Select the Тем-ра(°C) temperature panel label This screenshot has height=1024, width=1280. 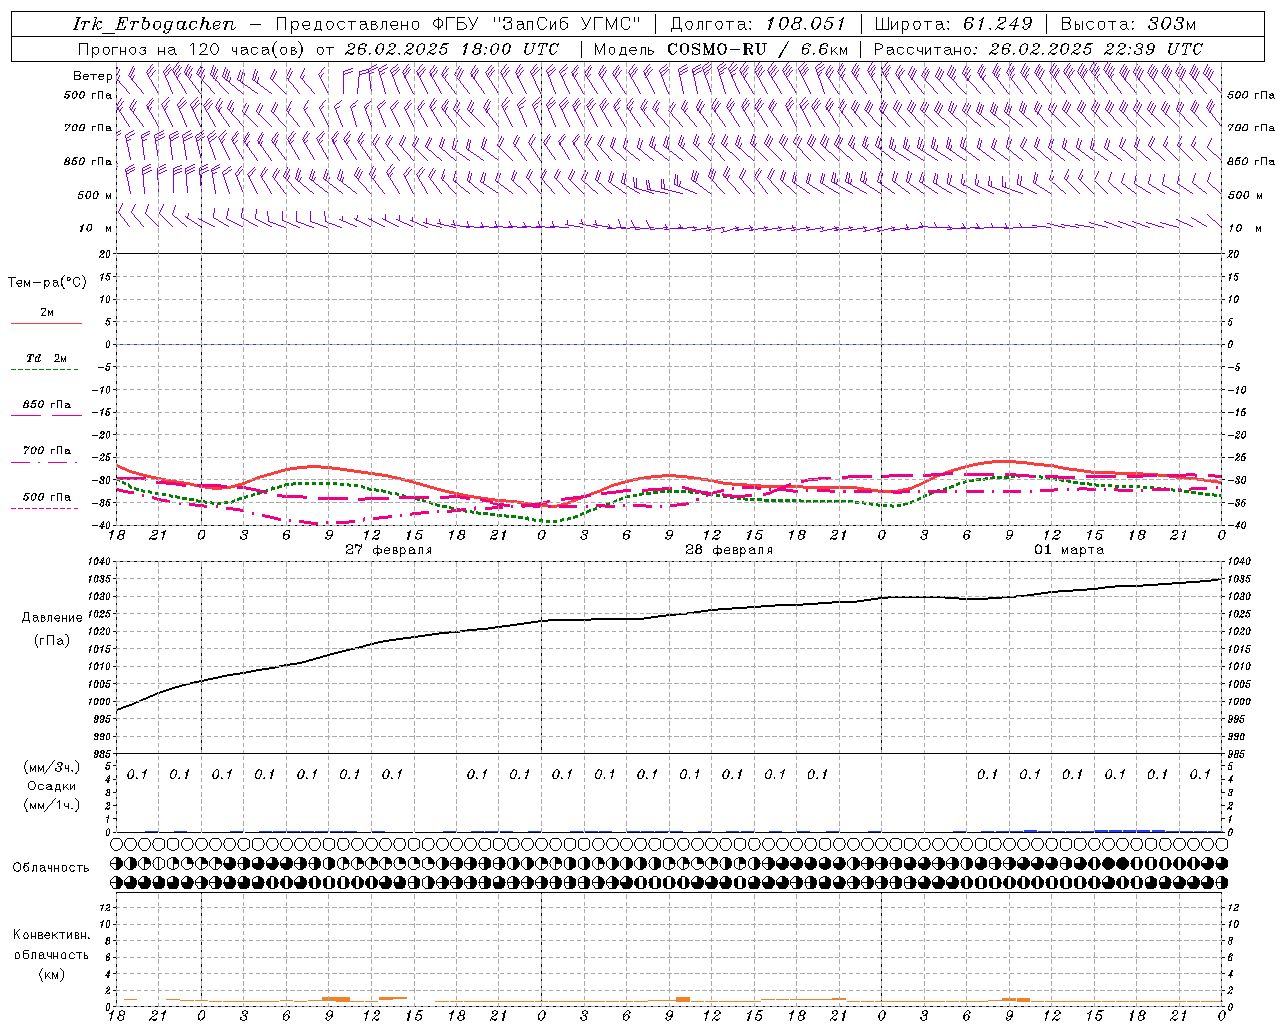coord(47,283)
